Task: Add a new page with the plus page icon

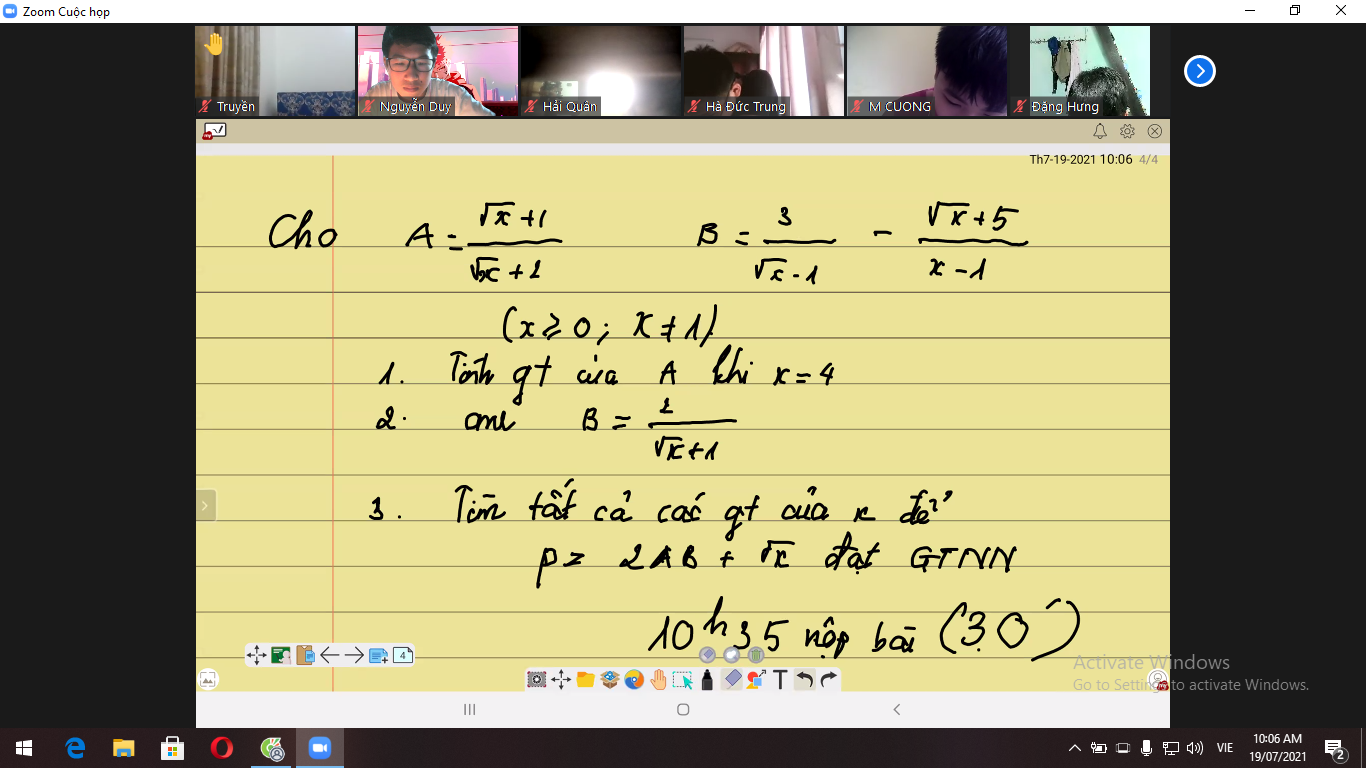Action: tap(378, 656)
